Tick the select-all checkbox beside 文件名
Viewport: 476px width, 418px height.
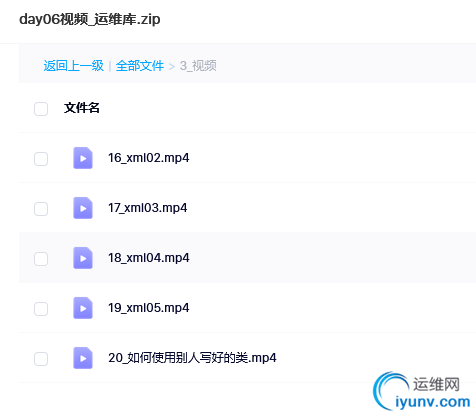coord(41,109)
